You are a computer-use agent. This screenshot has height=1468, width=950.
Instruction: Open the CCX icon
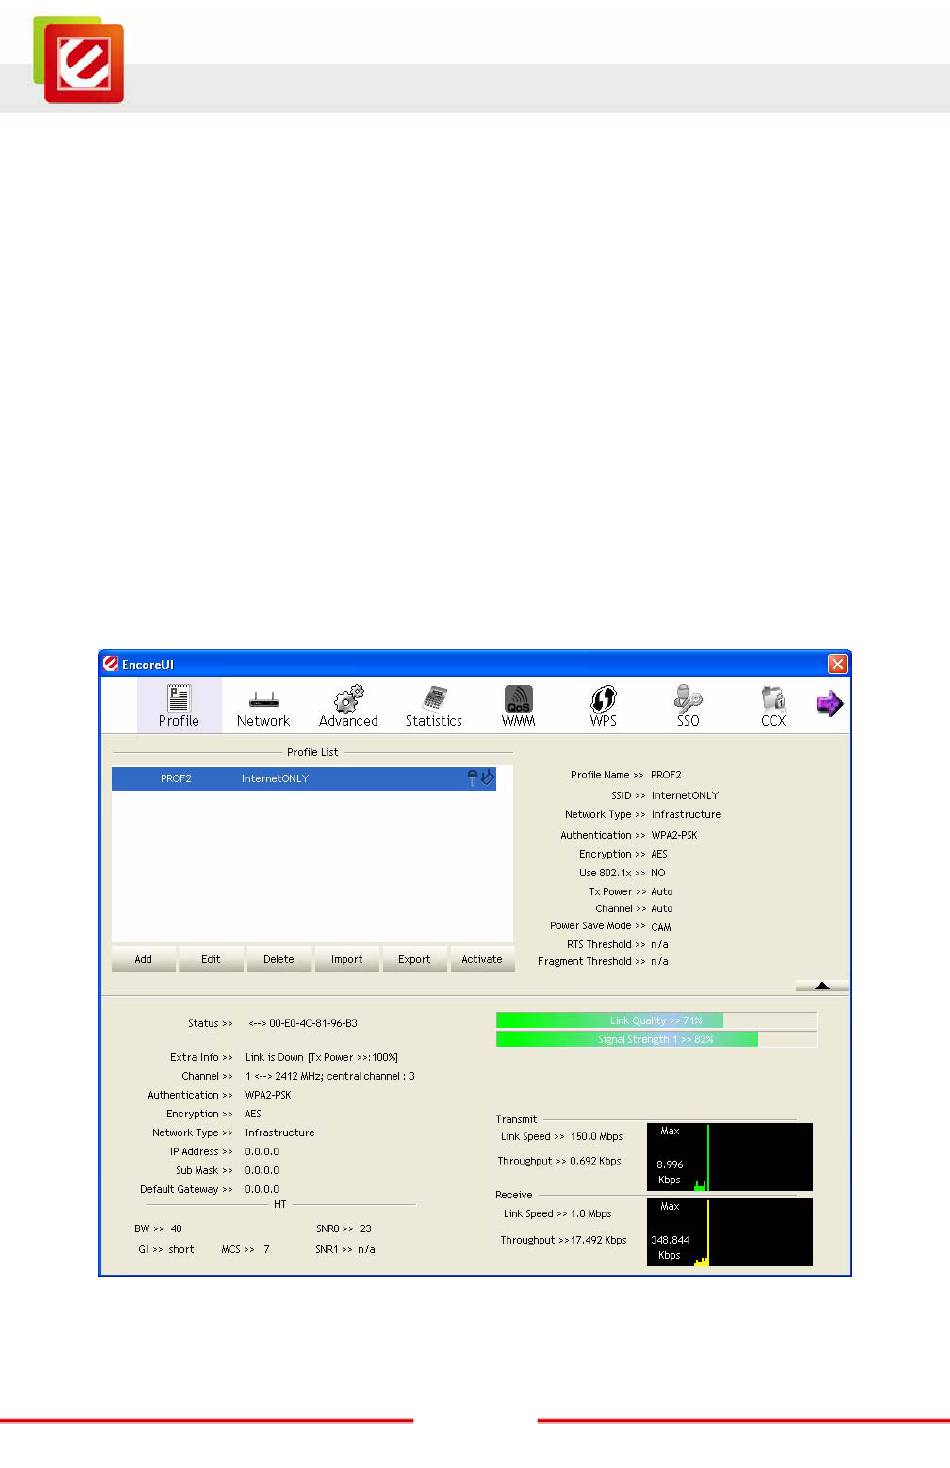[773, 698]
